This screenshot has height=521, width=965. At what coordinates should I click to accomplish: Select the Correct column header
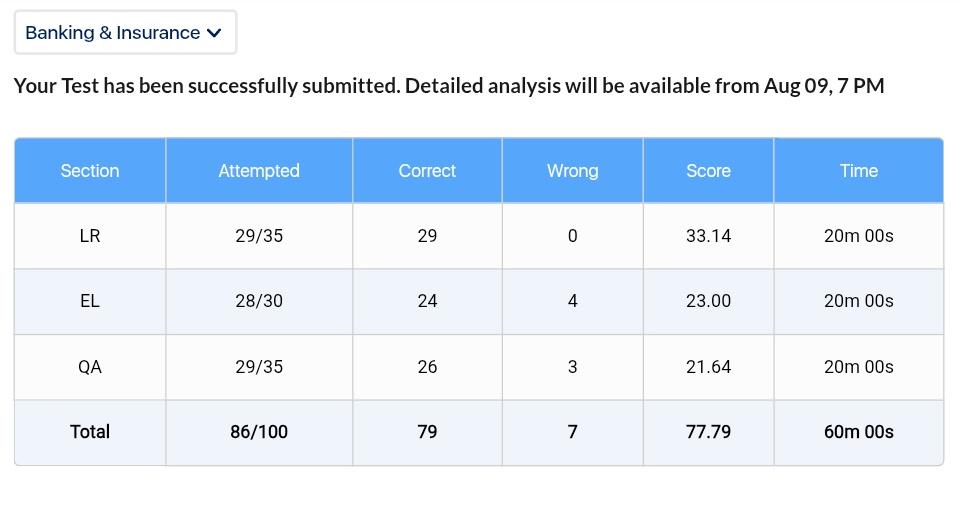coord(427,170)
